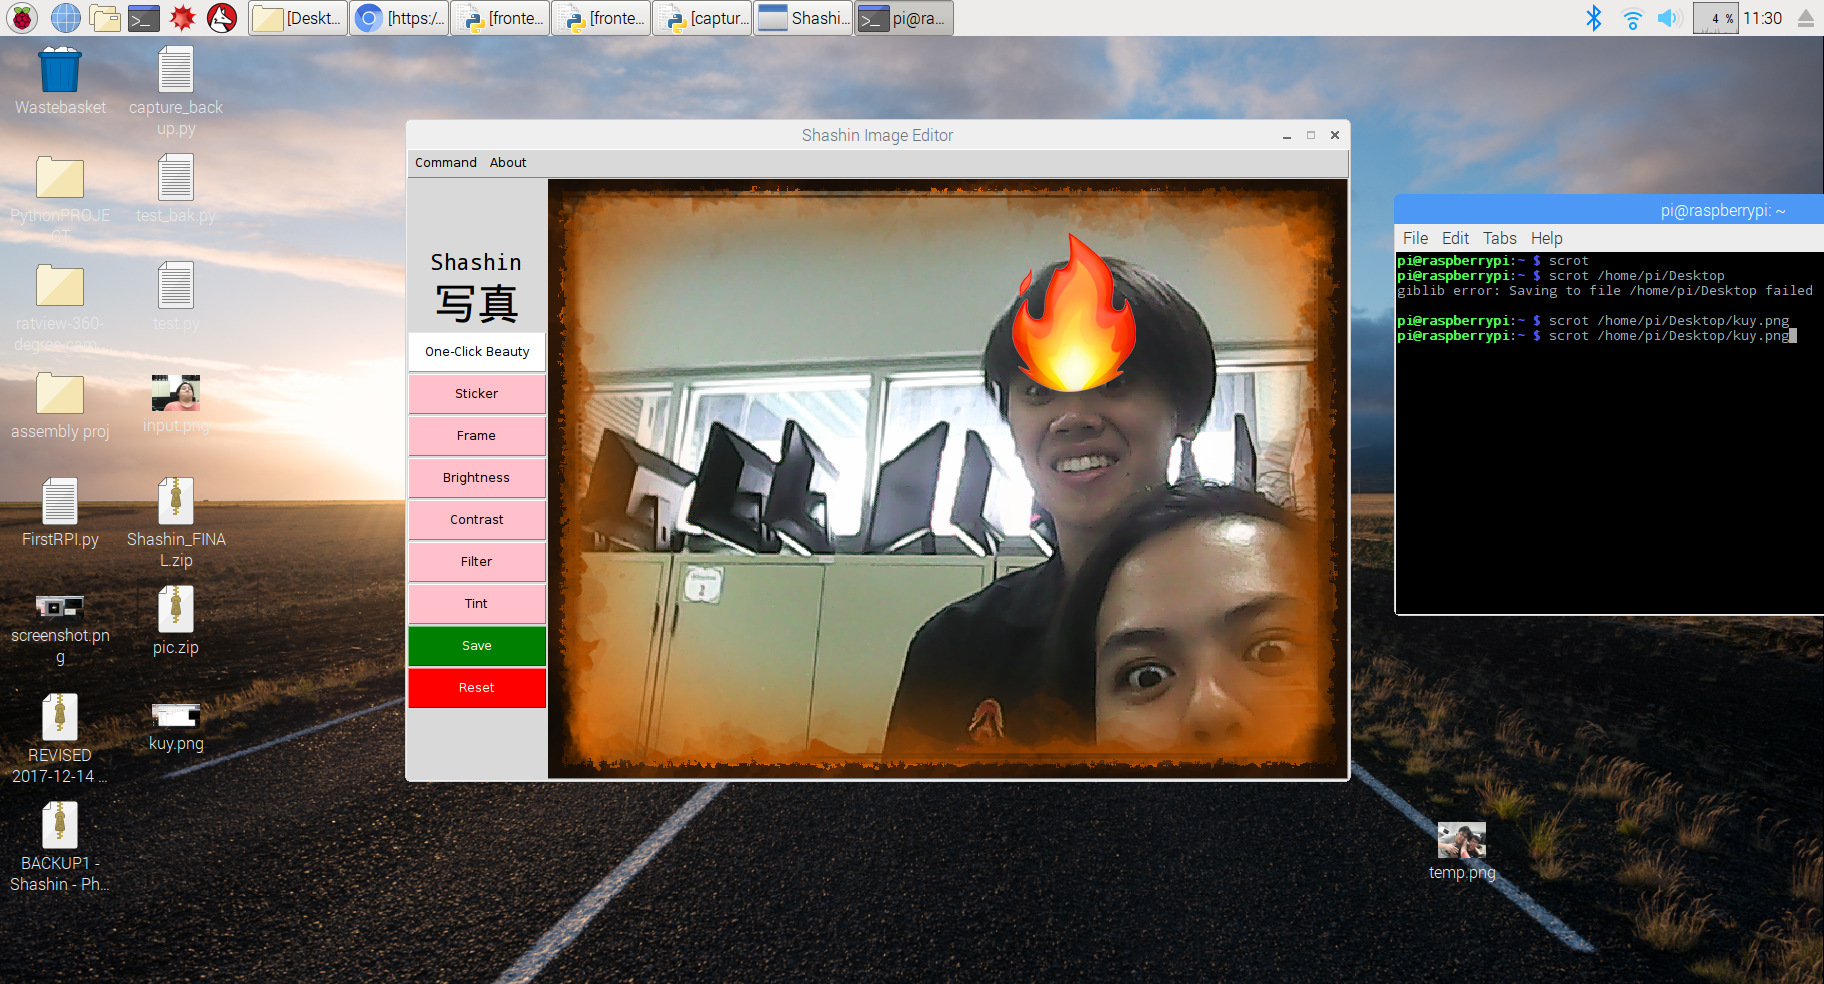Select the input.png thumbnail on desktop
This screenshot has width=1824, height=984.
click(x=176, y=404)
